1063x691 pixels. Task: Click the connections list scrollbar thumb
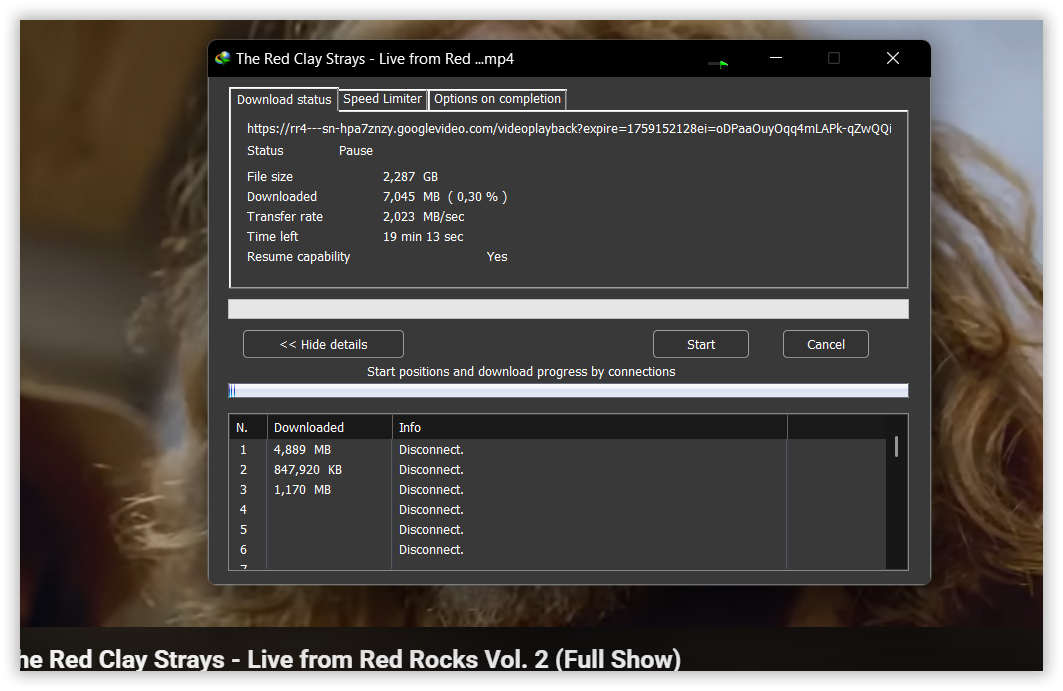tap(896, 446)
